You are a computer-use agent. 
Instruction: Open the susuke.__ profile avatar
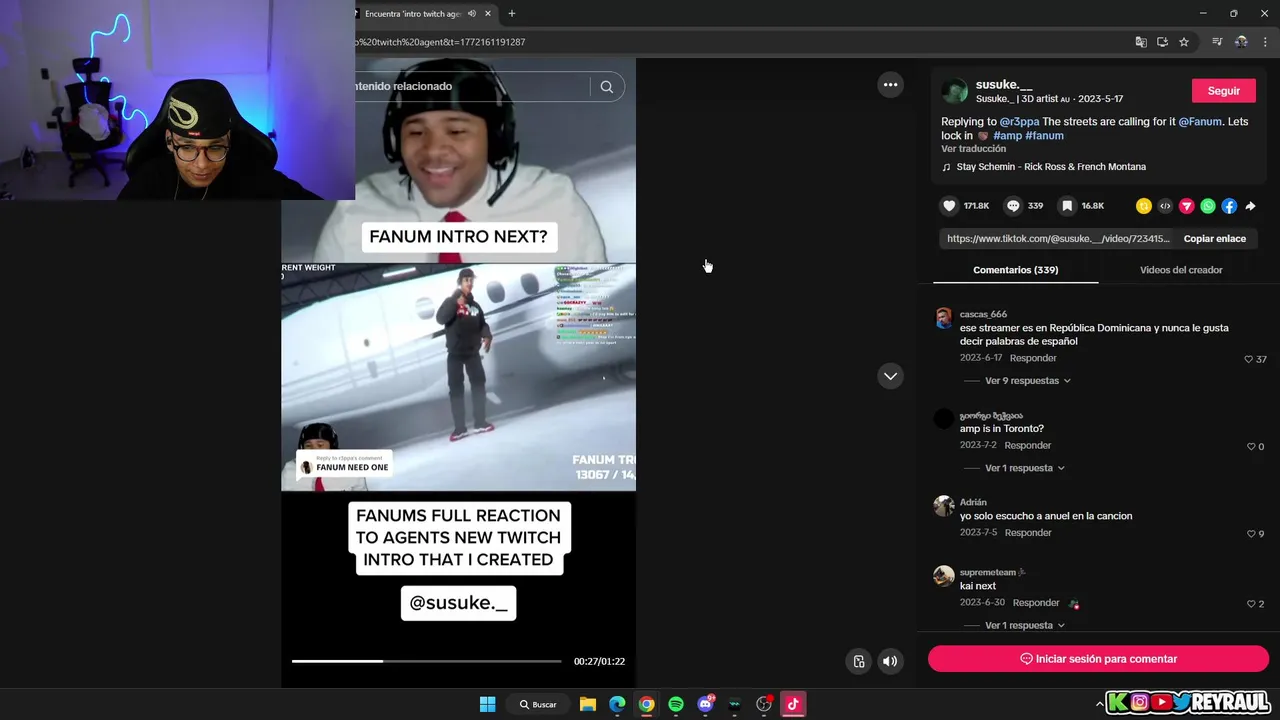coord(955,91)
